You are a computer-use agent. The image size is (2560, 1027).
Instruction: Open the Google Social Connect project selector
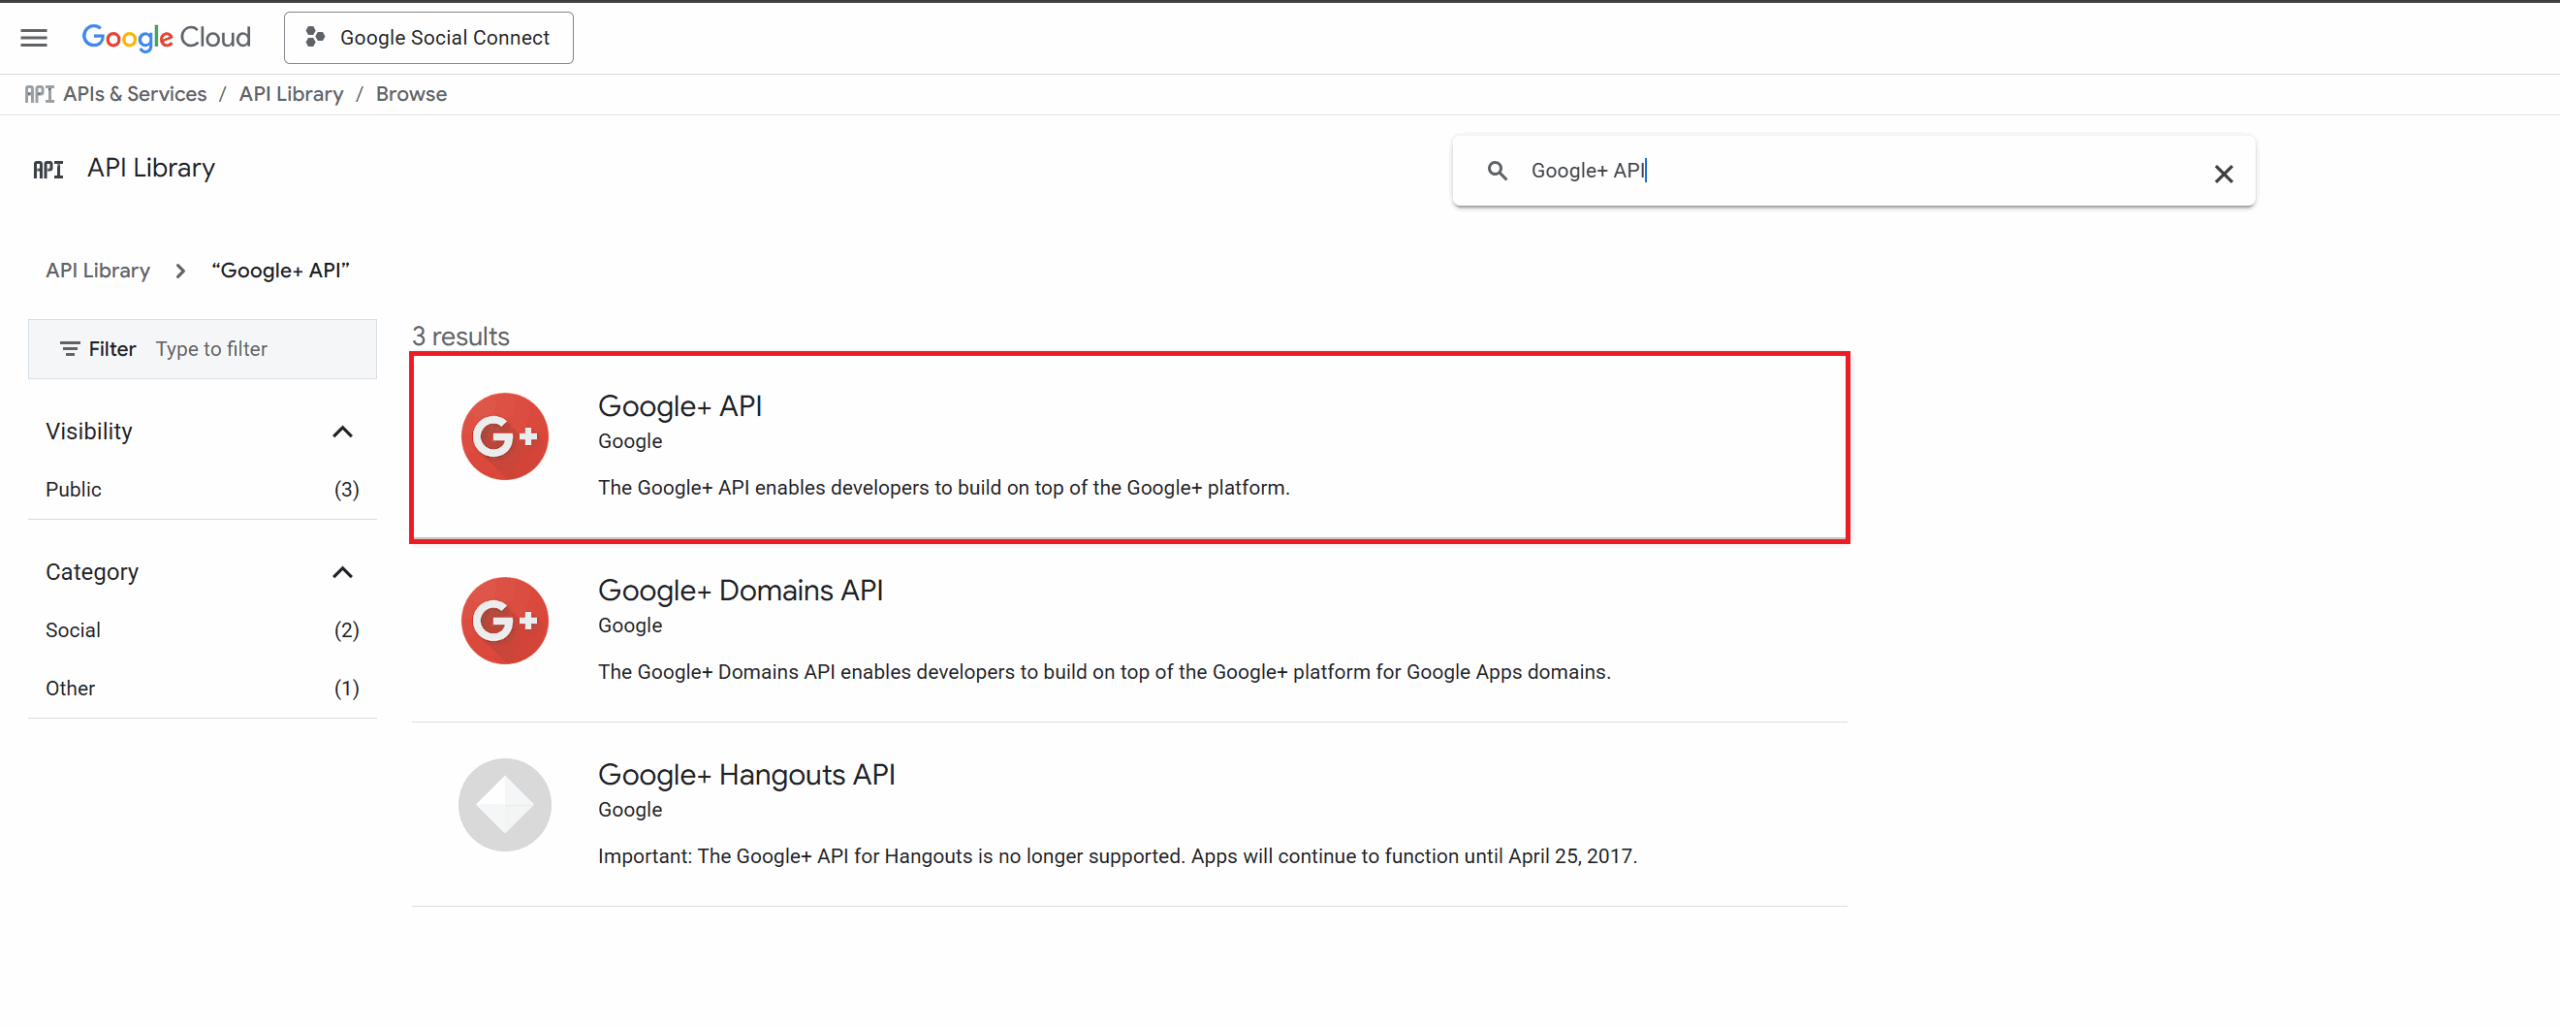click(428, 38)
